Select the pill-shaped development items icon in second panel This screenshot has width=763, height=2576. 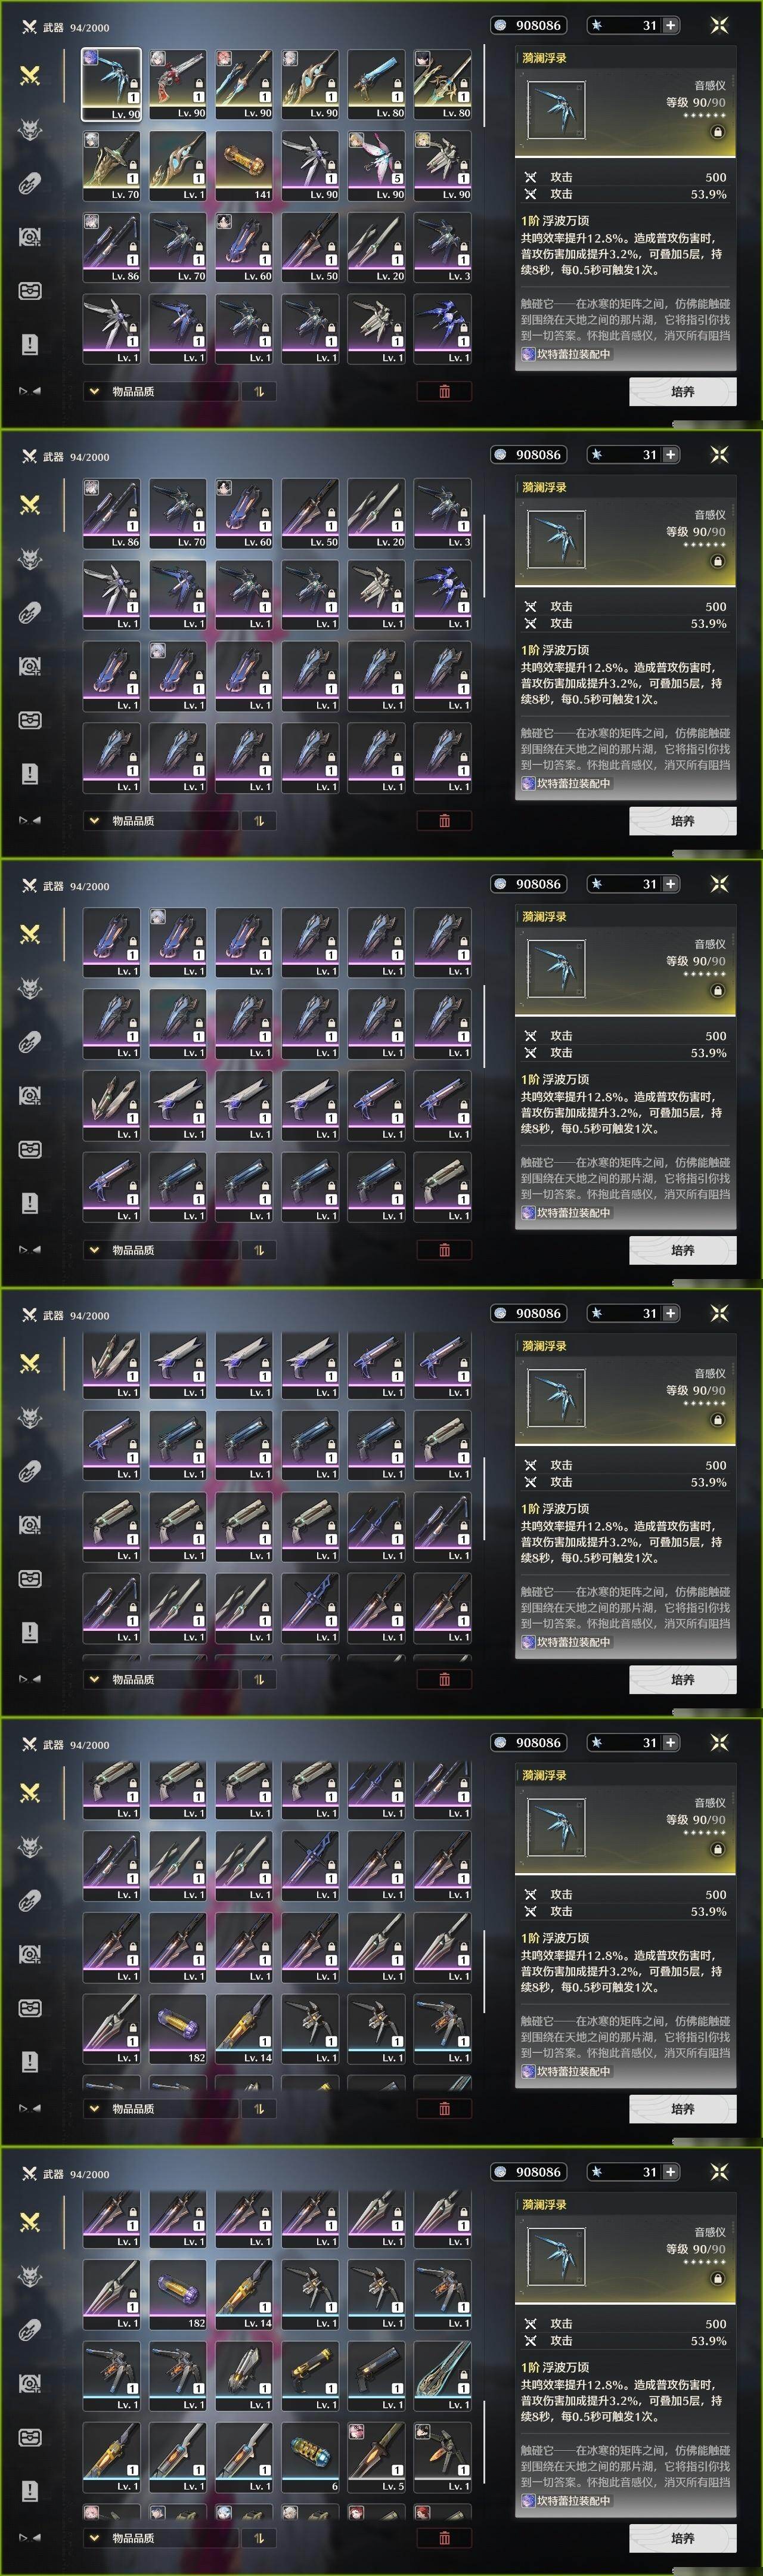(30, 612)
